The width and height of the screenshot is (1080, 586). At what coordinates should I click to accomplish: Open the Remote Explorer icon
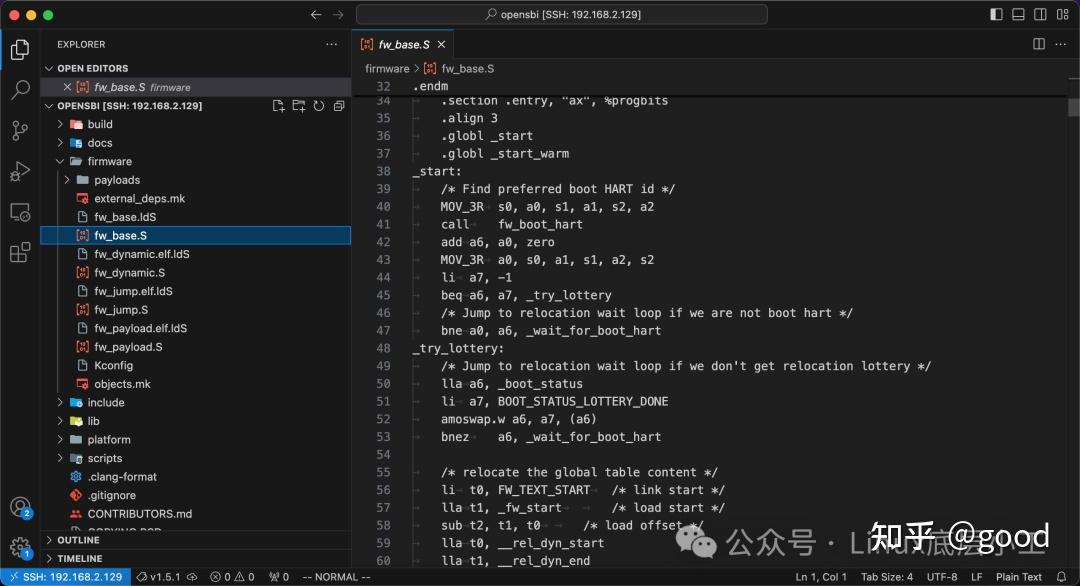pyautogui.click(x=20, y=212)
